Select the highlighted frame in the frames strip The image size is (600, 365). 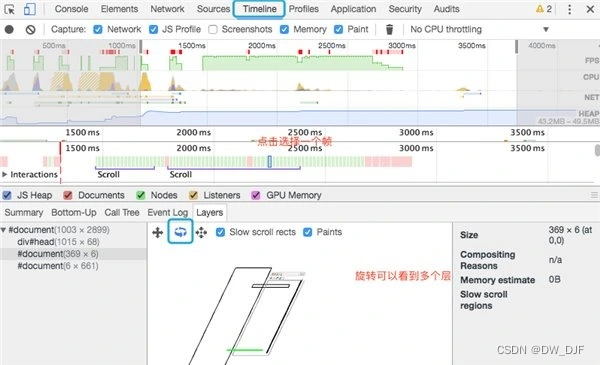270,161
